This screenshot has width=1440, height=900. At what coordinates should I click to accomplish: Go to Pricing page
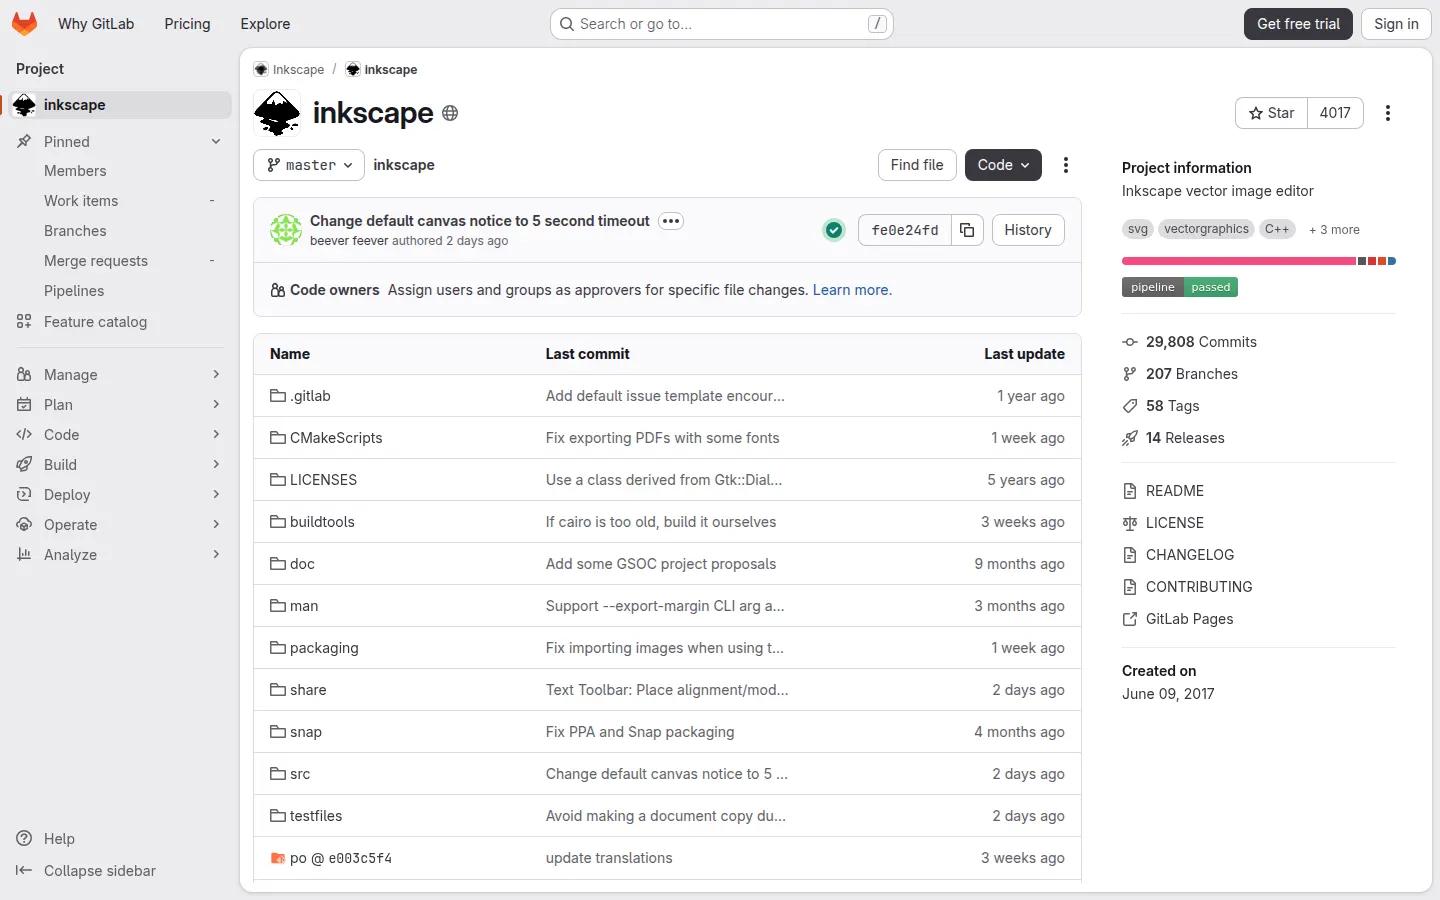coord(187,24)
